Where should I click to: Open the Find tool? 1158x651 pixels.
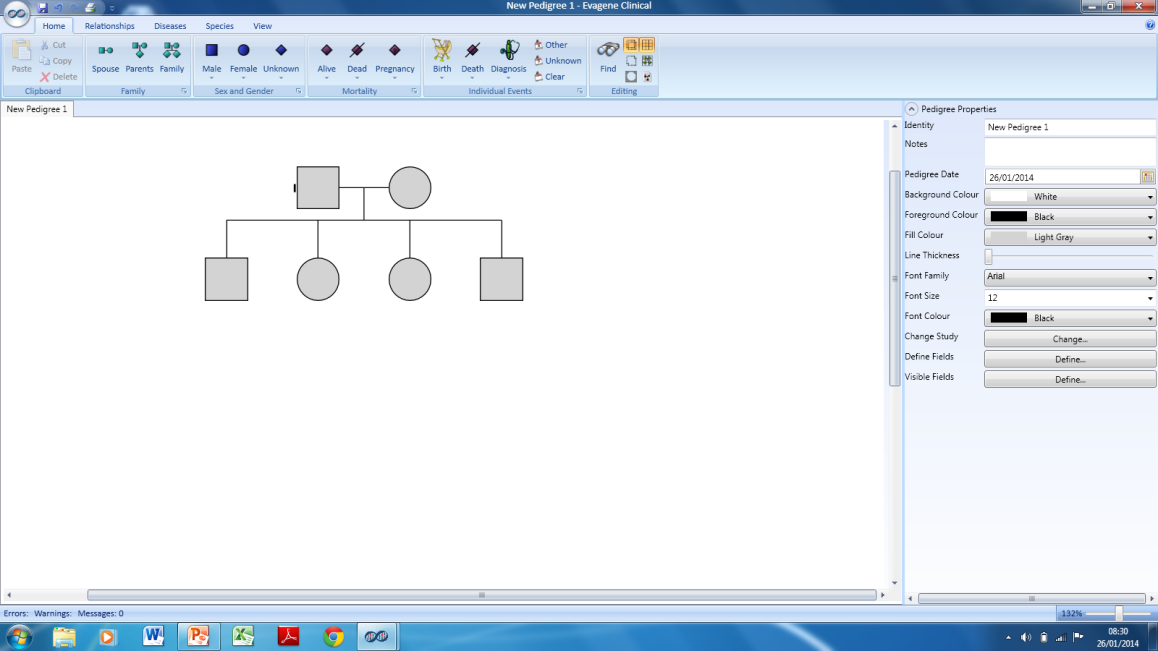point(607,56)
